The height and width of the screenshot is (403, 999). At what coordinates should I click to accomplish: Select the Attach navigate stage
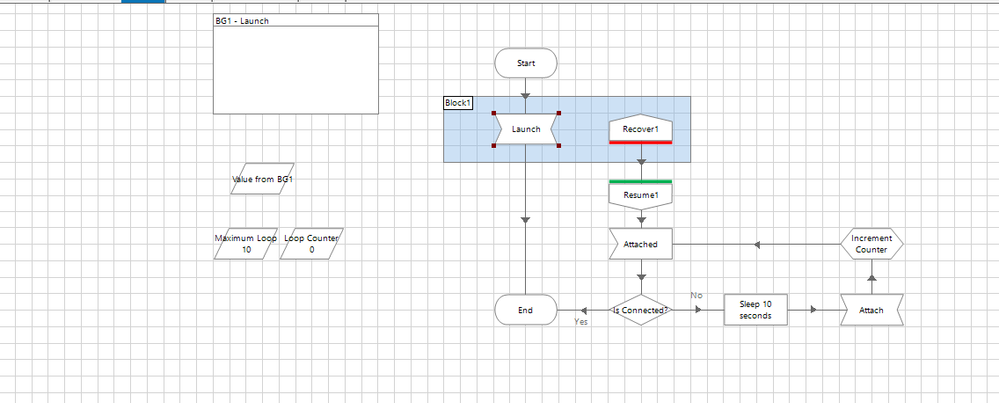(x=871, y=310)
